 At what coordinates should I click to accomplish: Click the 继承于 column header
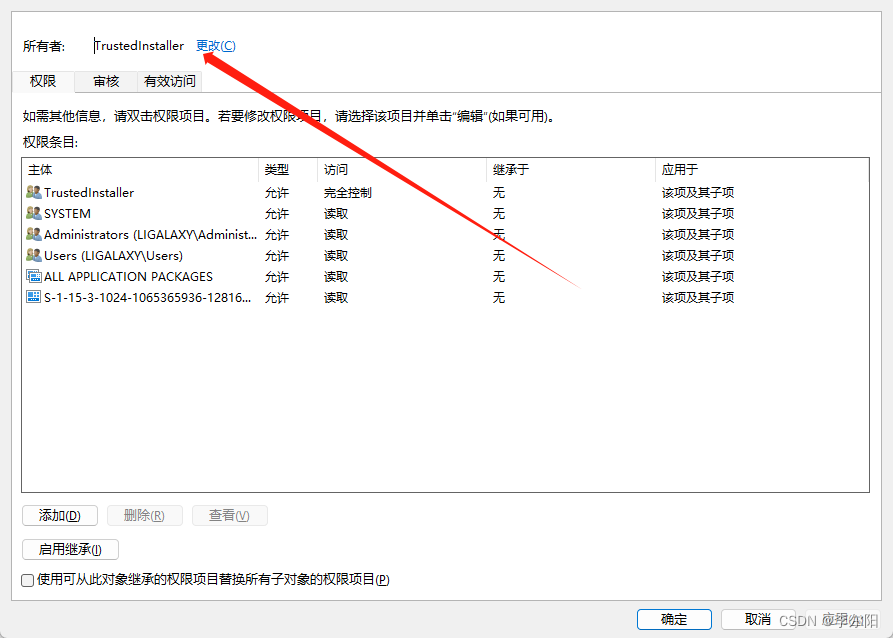[570, 169]
